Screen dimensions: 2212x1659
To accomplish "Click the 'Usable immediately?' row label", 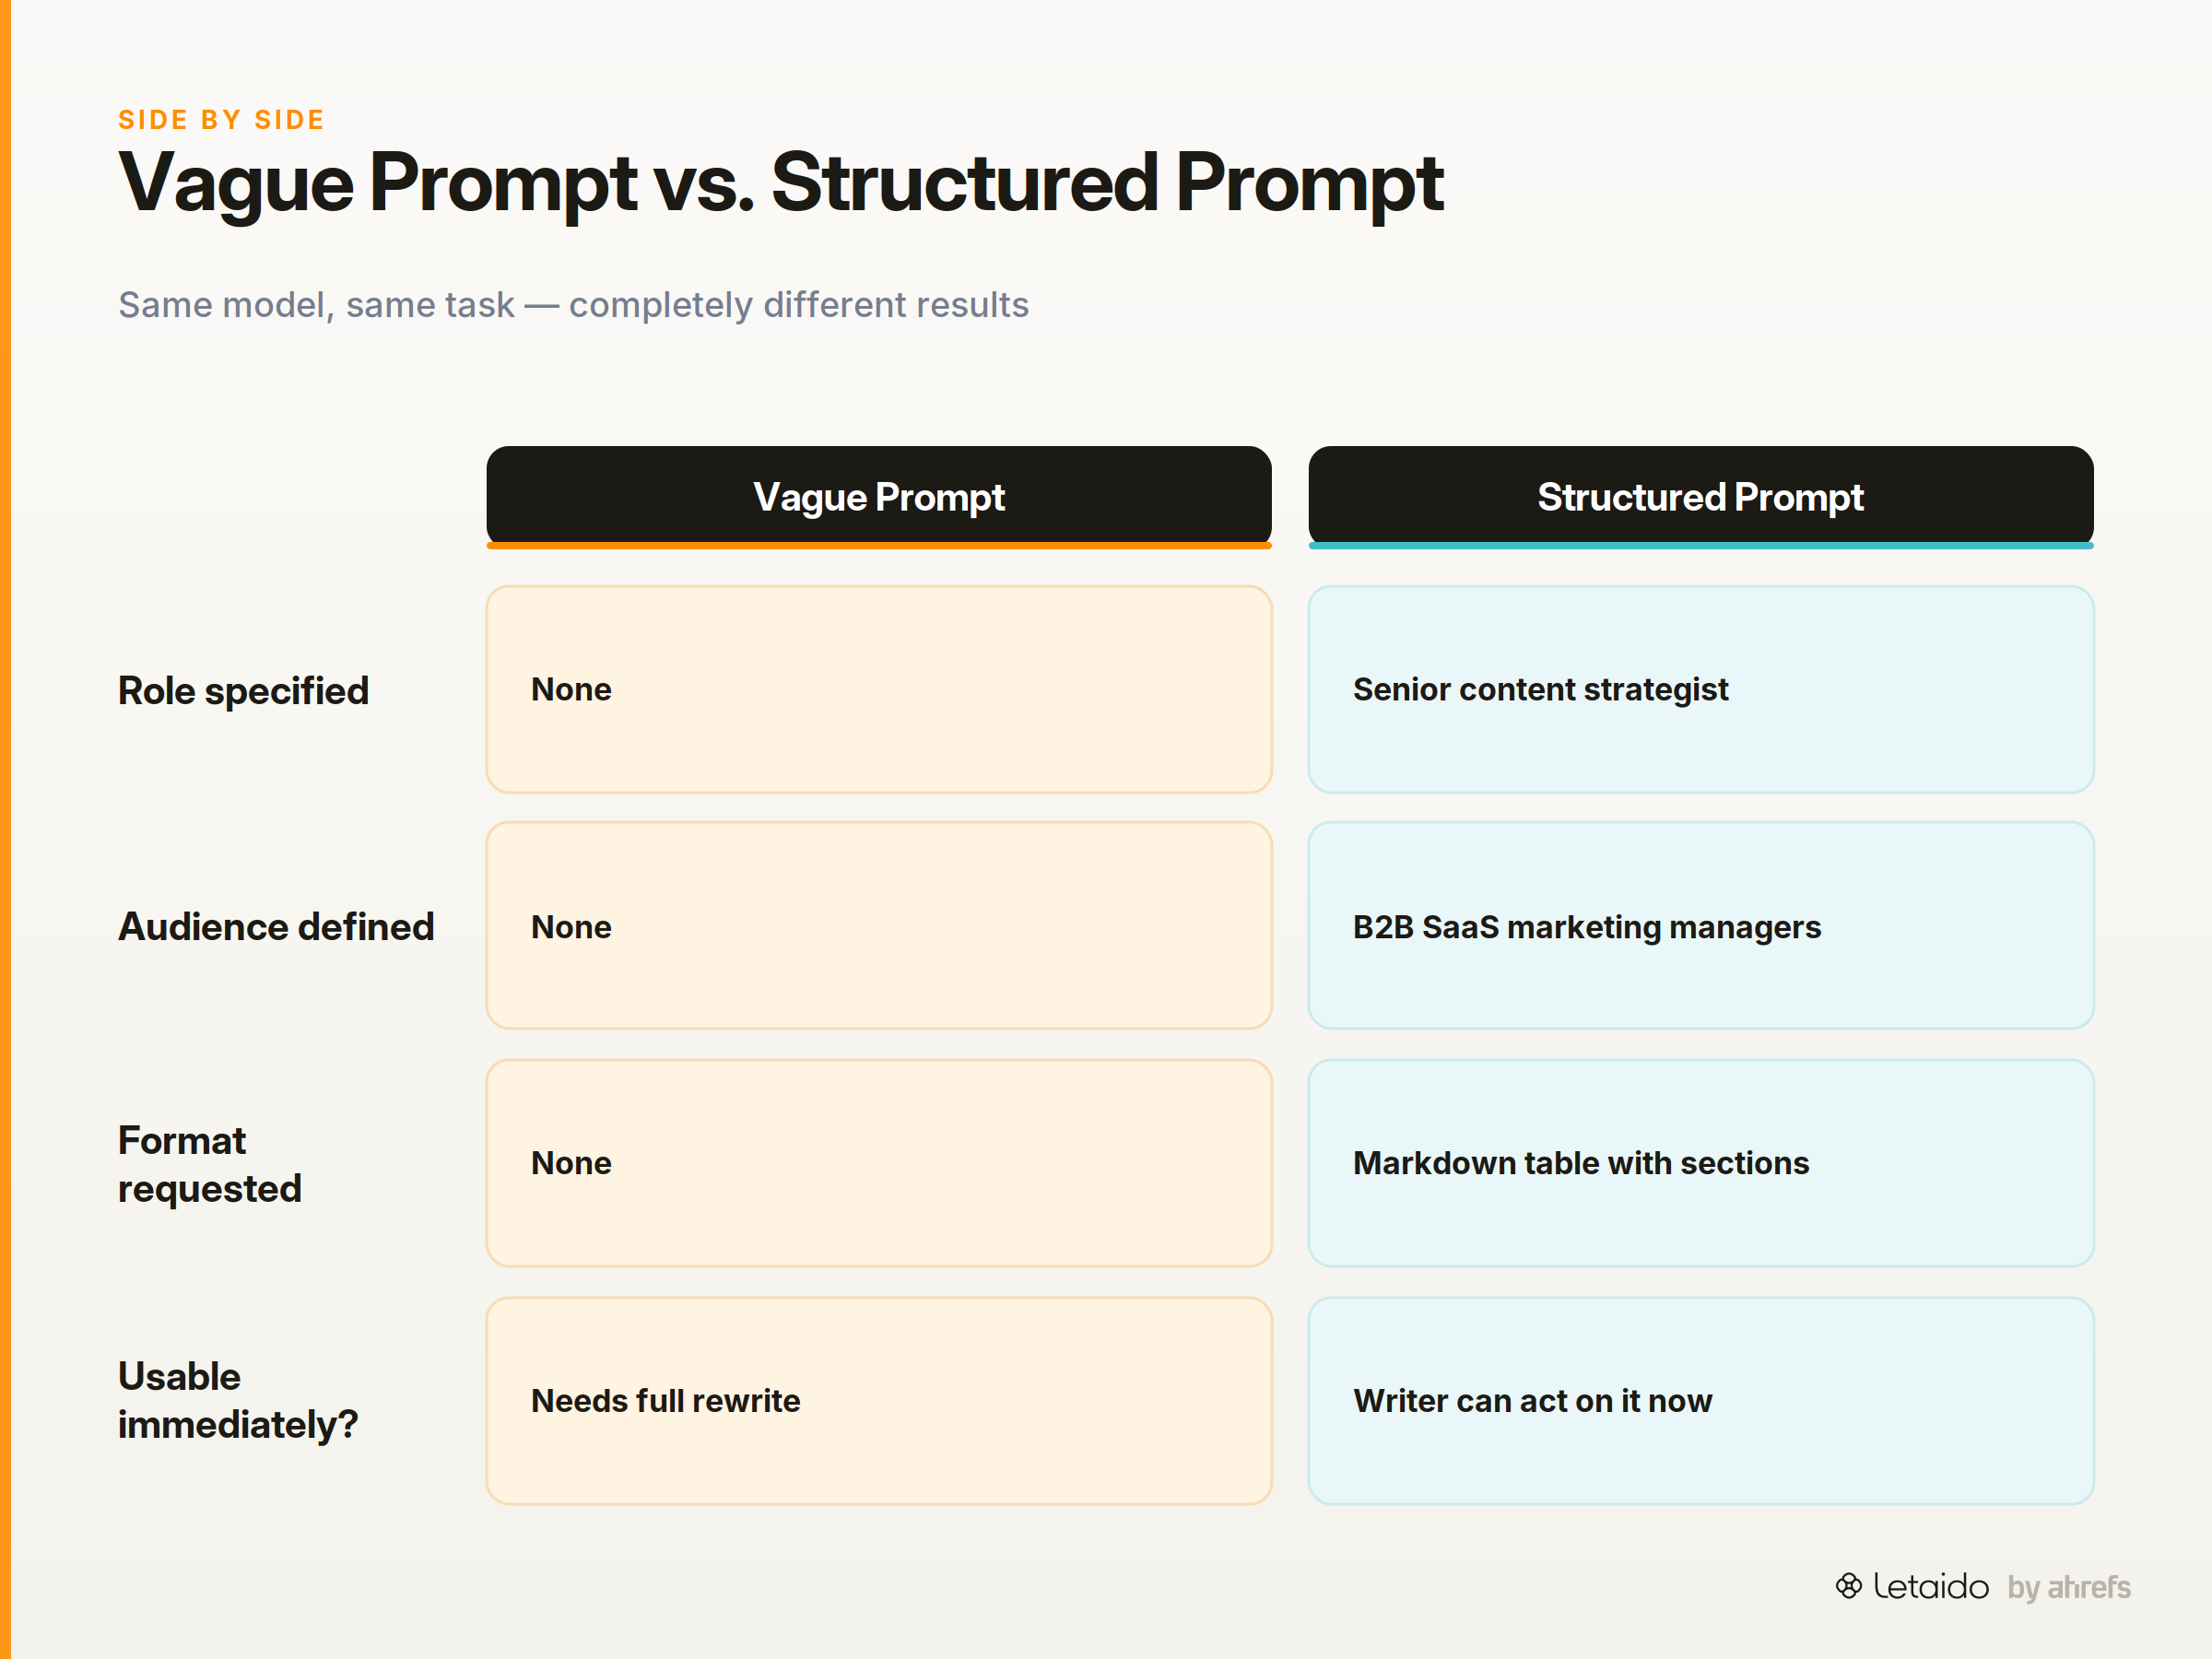I will point(238,1400).
